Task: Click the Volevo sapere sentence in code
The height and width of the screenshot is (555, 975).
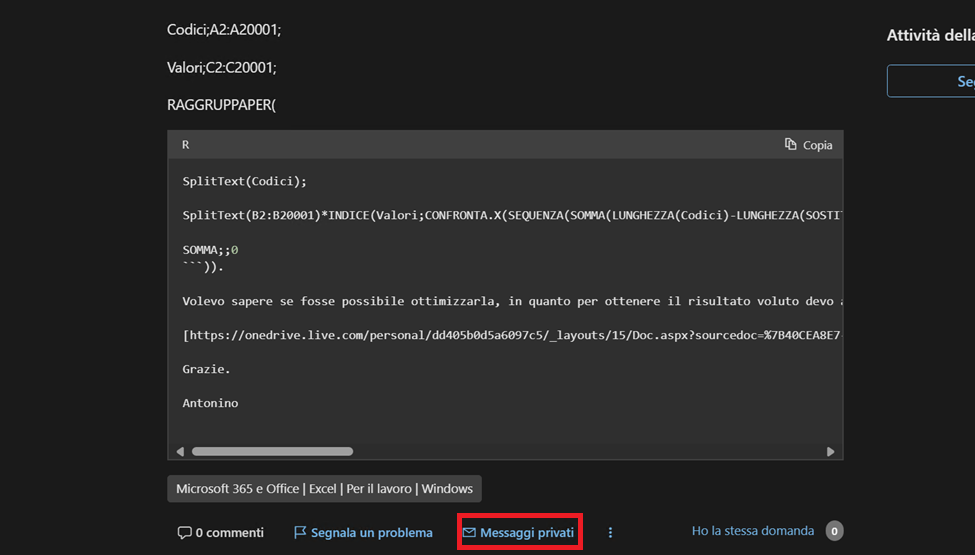Action: click(512, 301)
